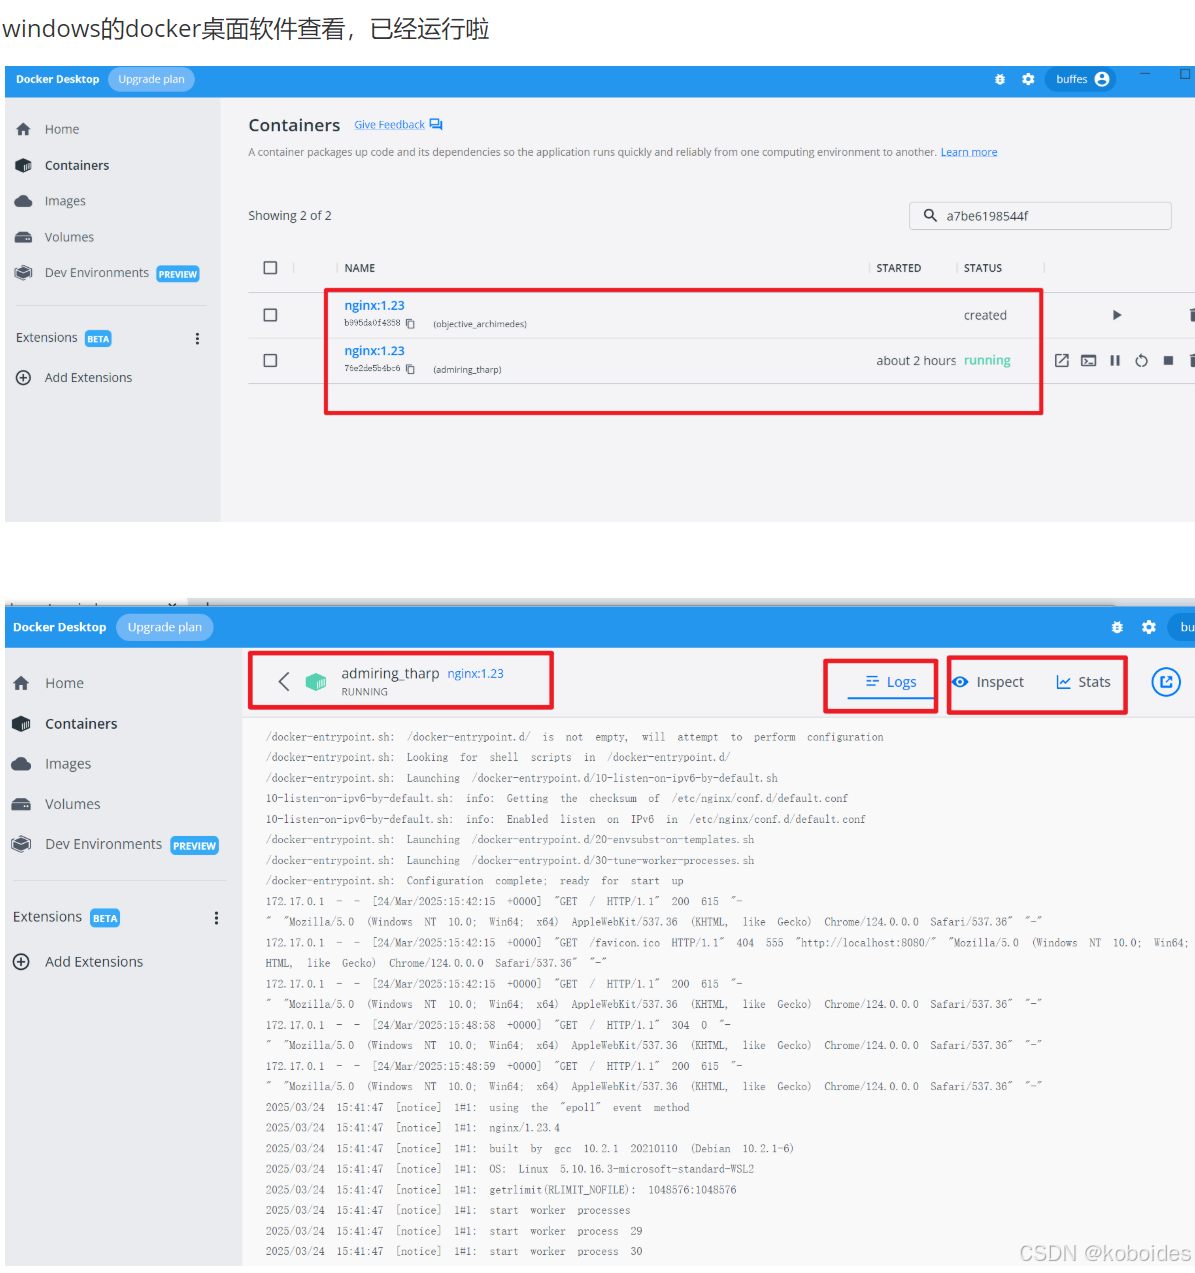The image size is (1195, 1273).
Task: Sort containers by STATUS column header
Action: 983,268
